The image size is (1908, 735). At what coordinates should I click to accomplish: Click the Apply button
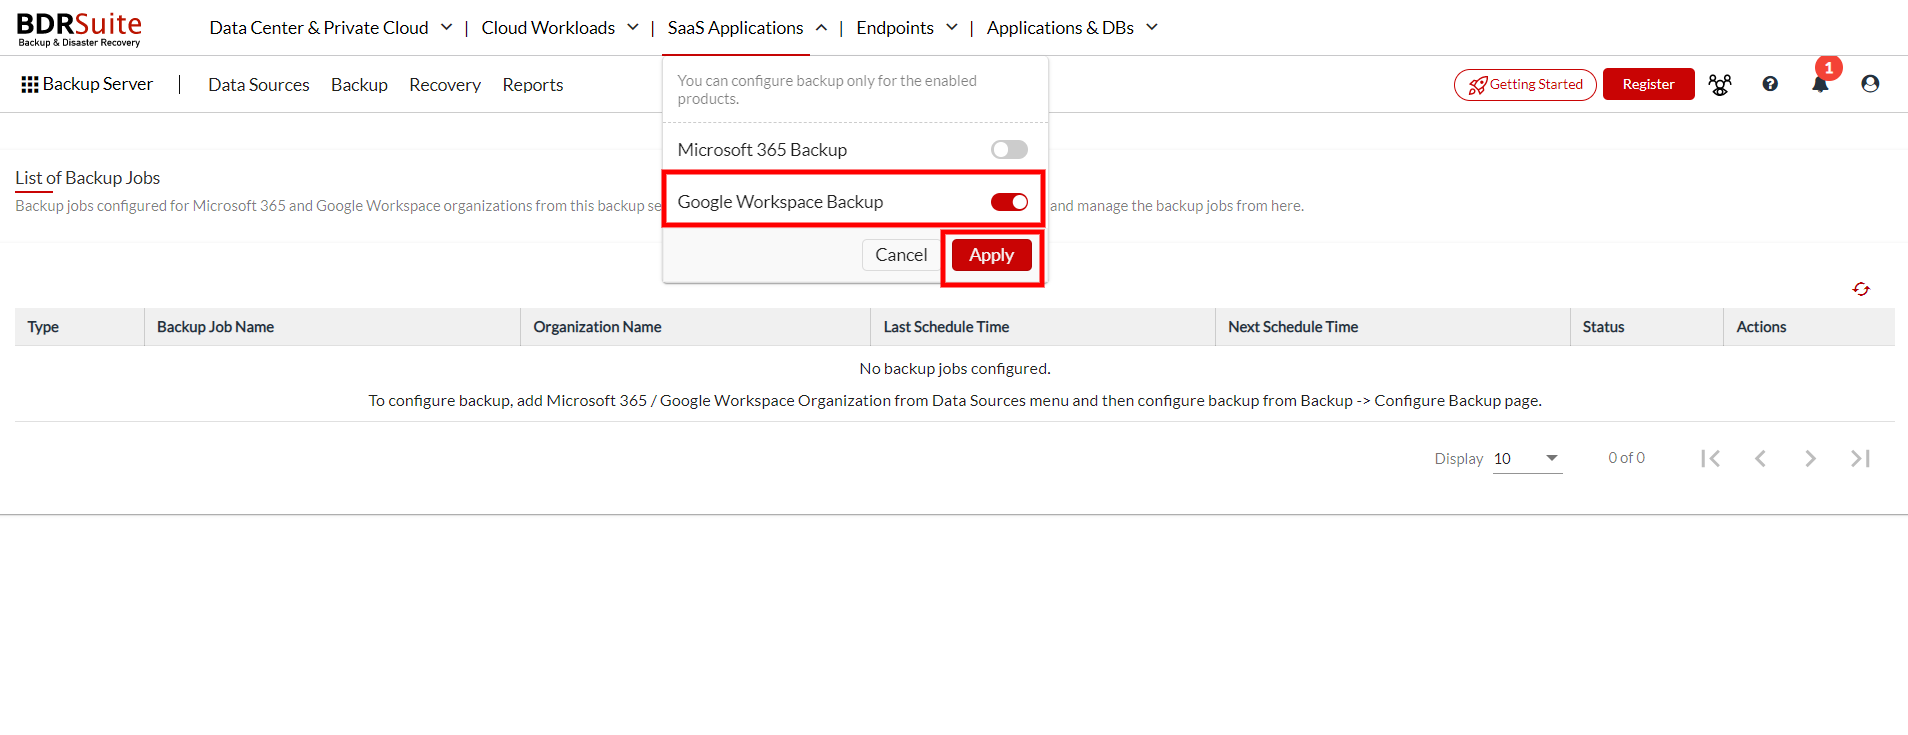click(992, 255)
